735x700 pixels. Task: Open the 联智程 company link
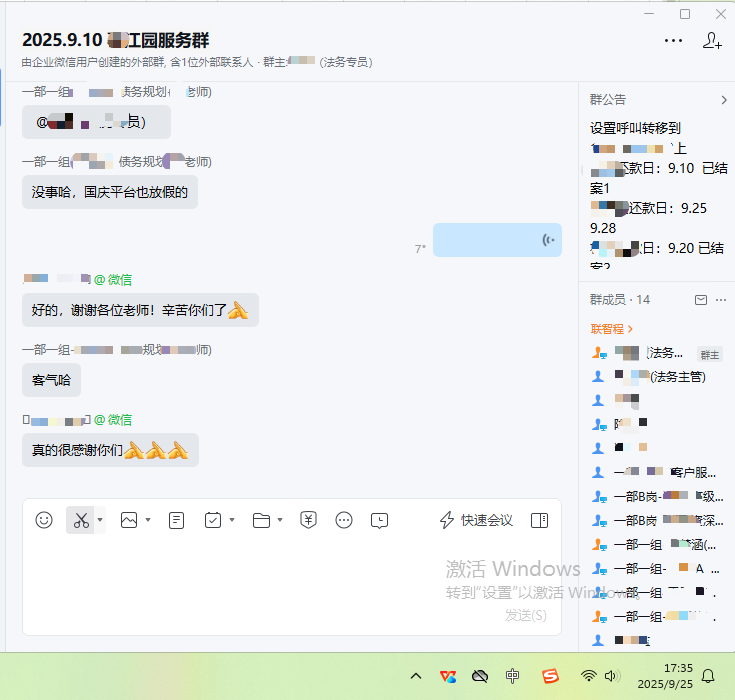click(612, 329)
